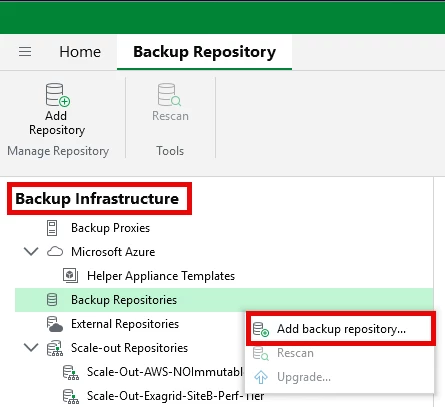The width and height of the screenshot is (445, 407).
Task: Open the Backup Proxies node
Action: 110,228
